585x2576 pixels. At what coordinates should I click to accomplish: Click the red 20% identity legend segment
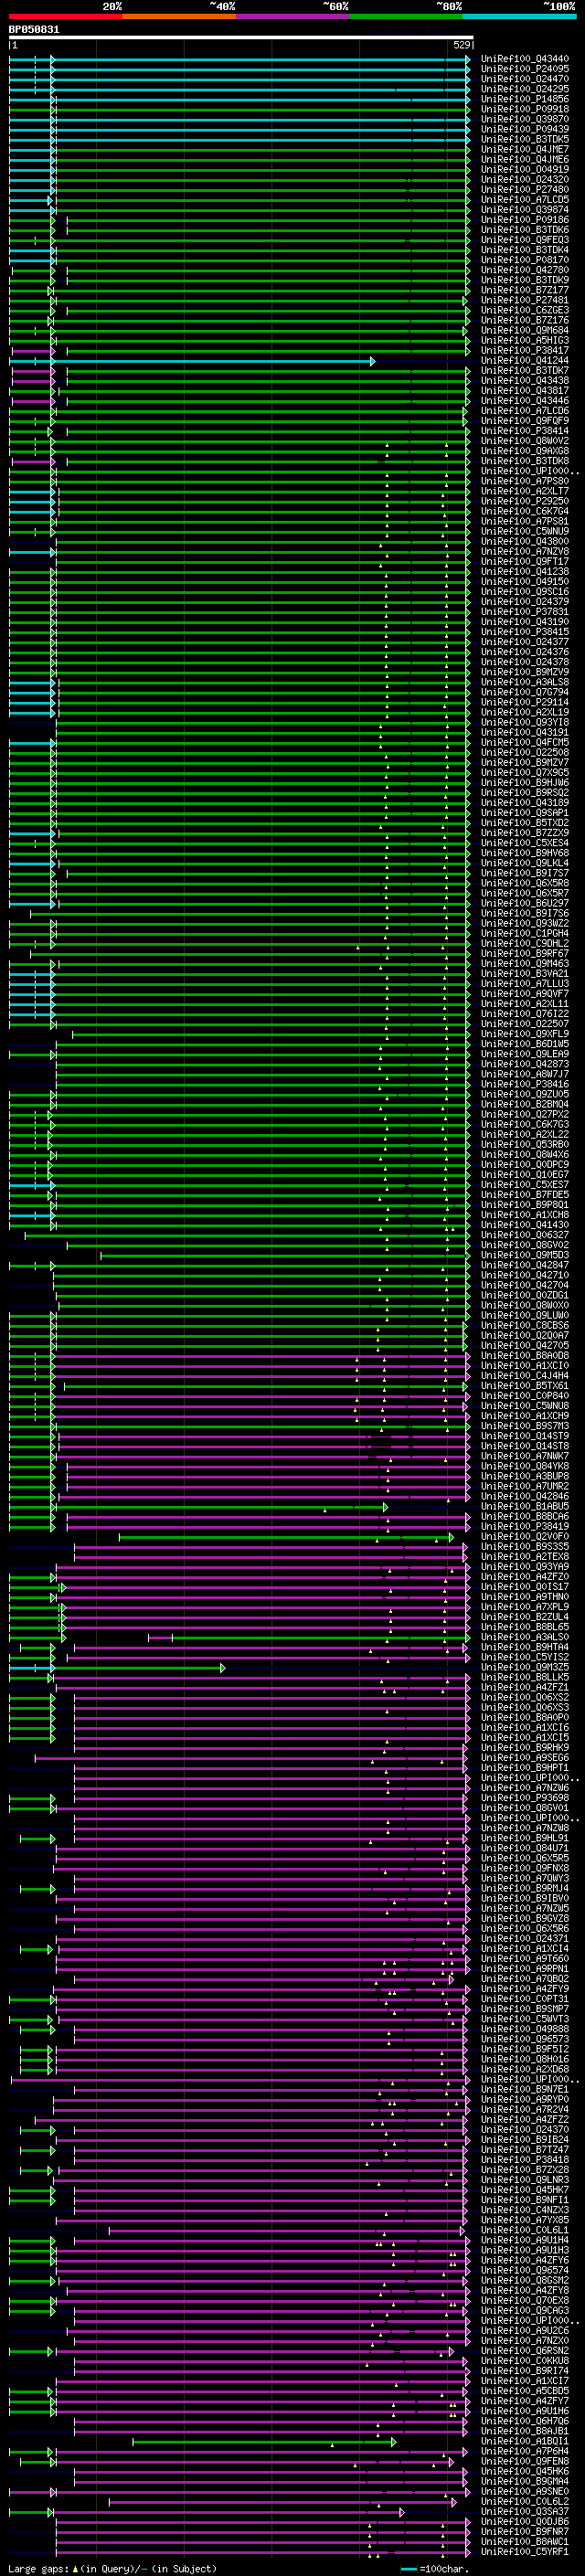coord(65,16)
